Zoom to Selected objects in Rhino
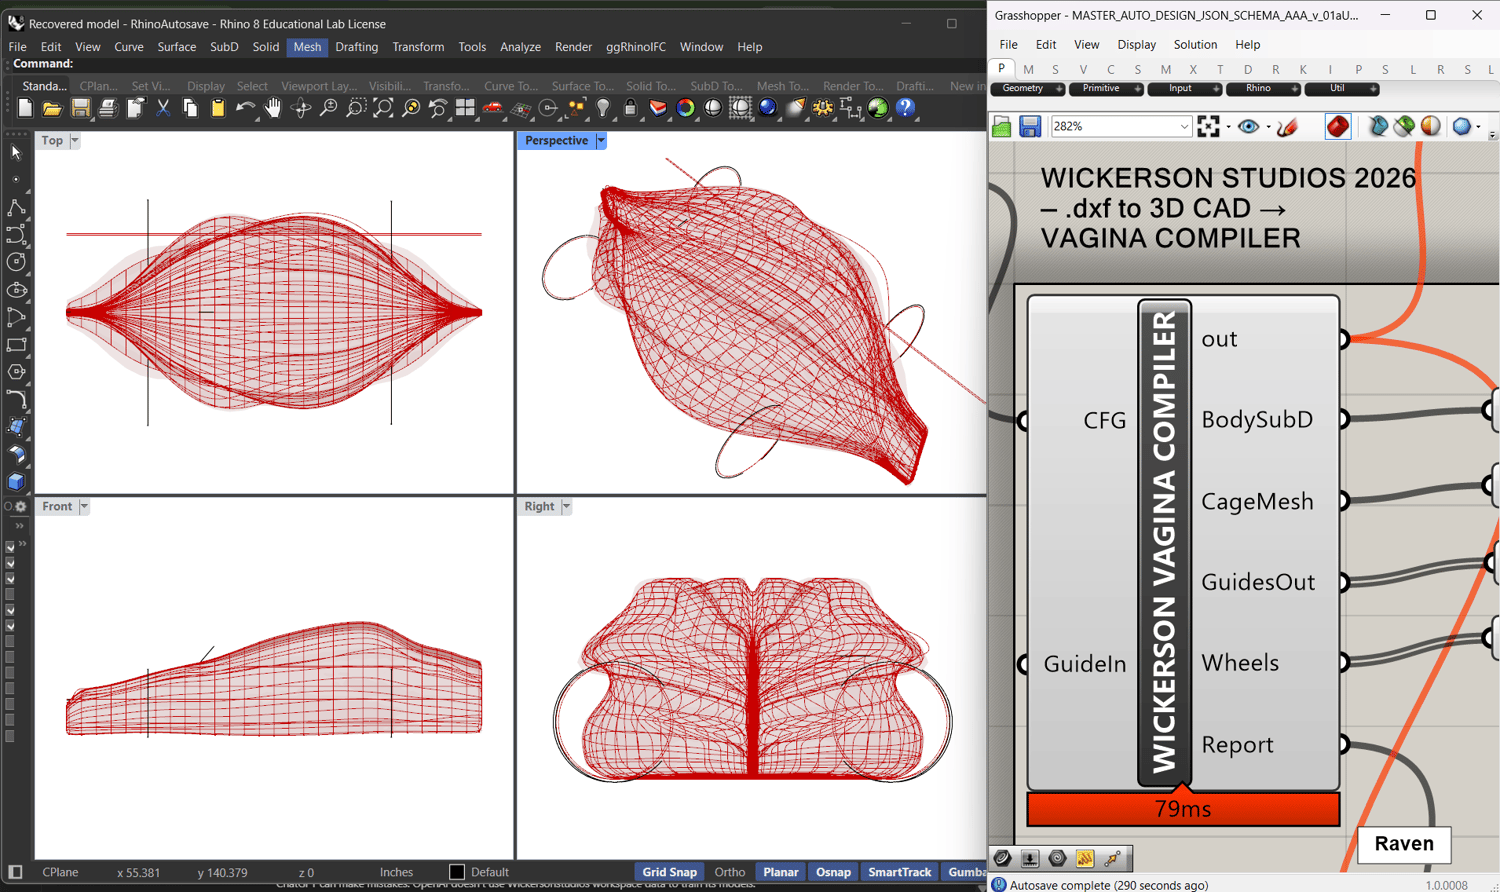The image size is (1500, 892). click(x=411, y=108)
